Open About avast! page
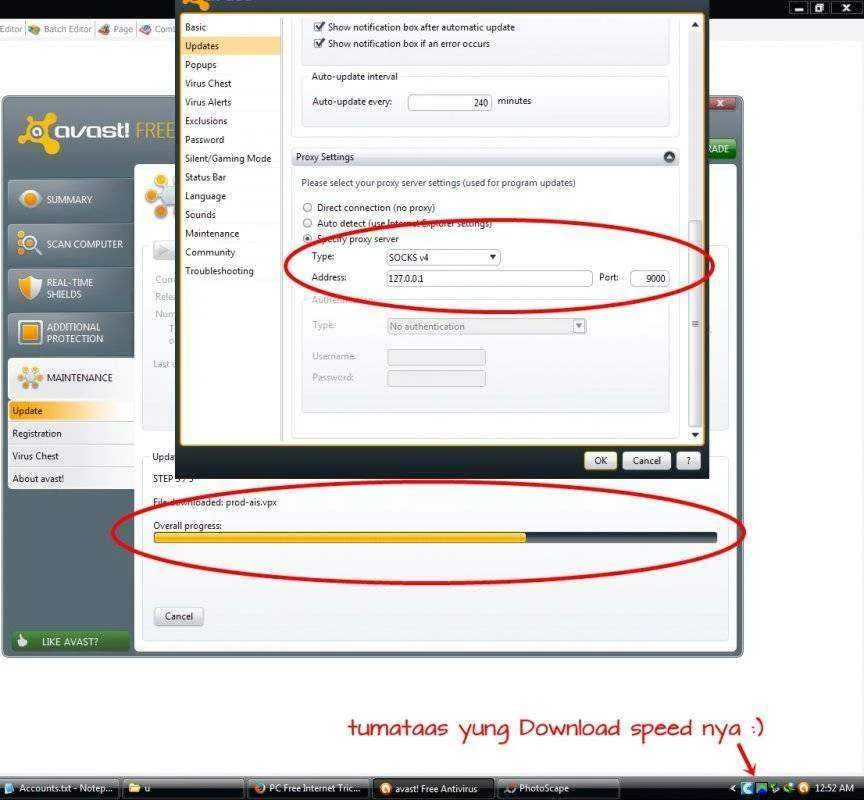 pyautogui.click(x=71, y=478)
